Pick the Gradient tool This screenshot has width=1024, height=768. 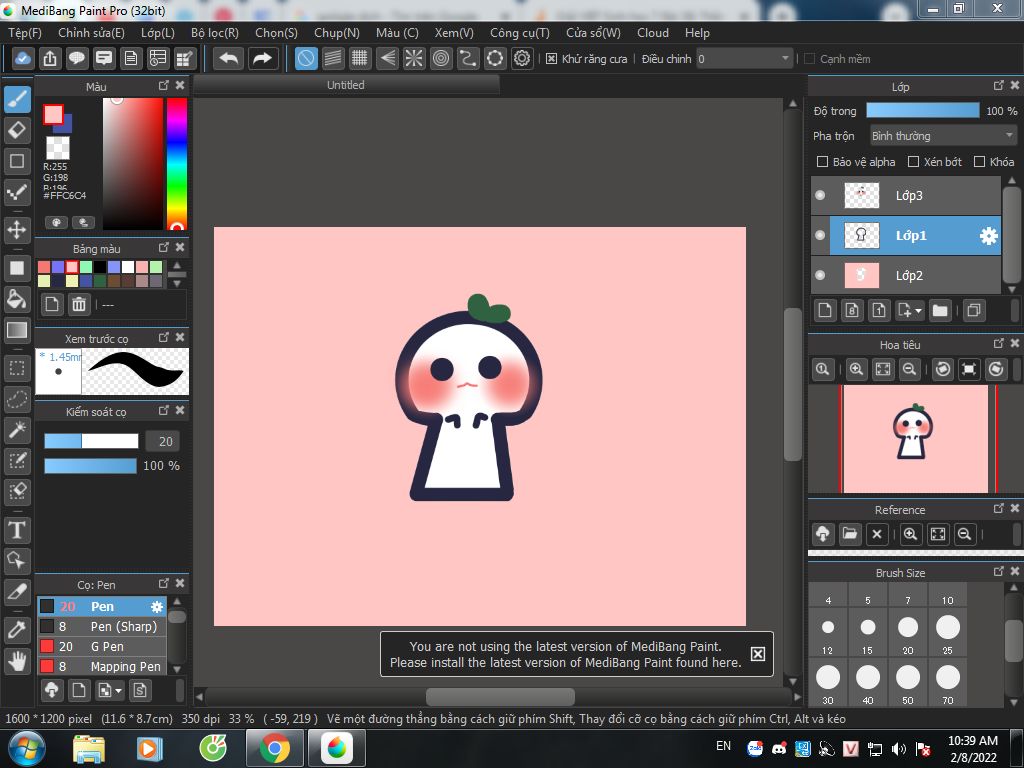(x=18, y=330)
